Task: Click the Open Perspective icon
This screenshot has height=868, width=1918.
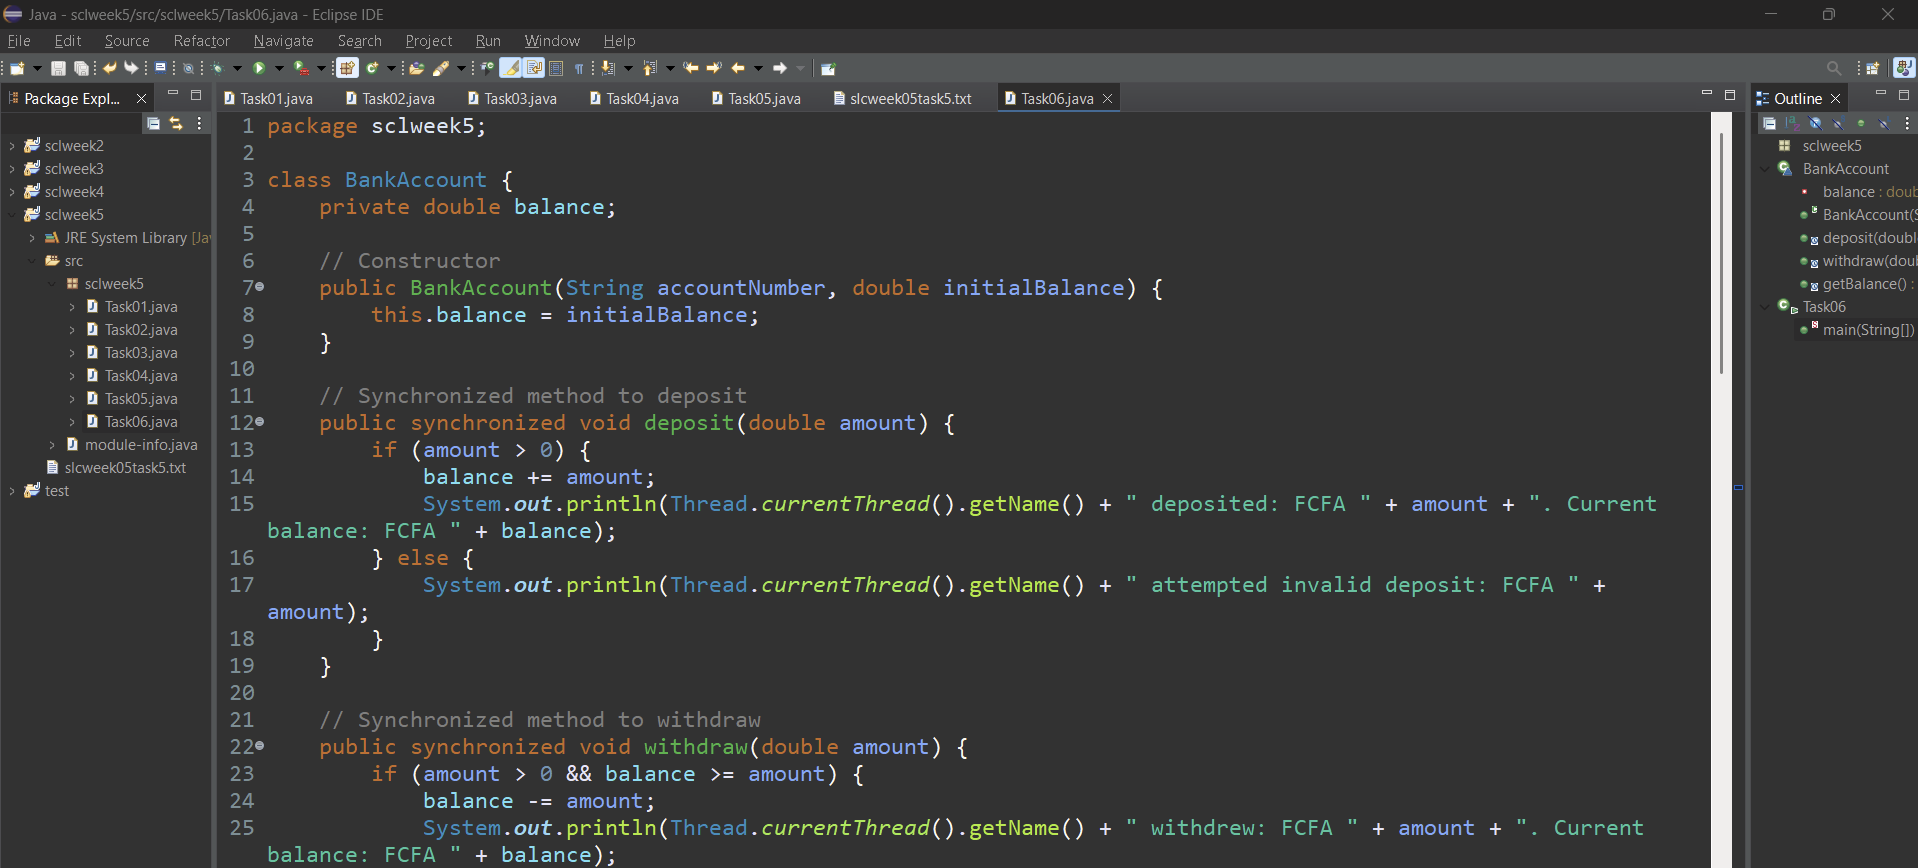Action: (1872, 68)
